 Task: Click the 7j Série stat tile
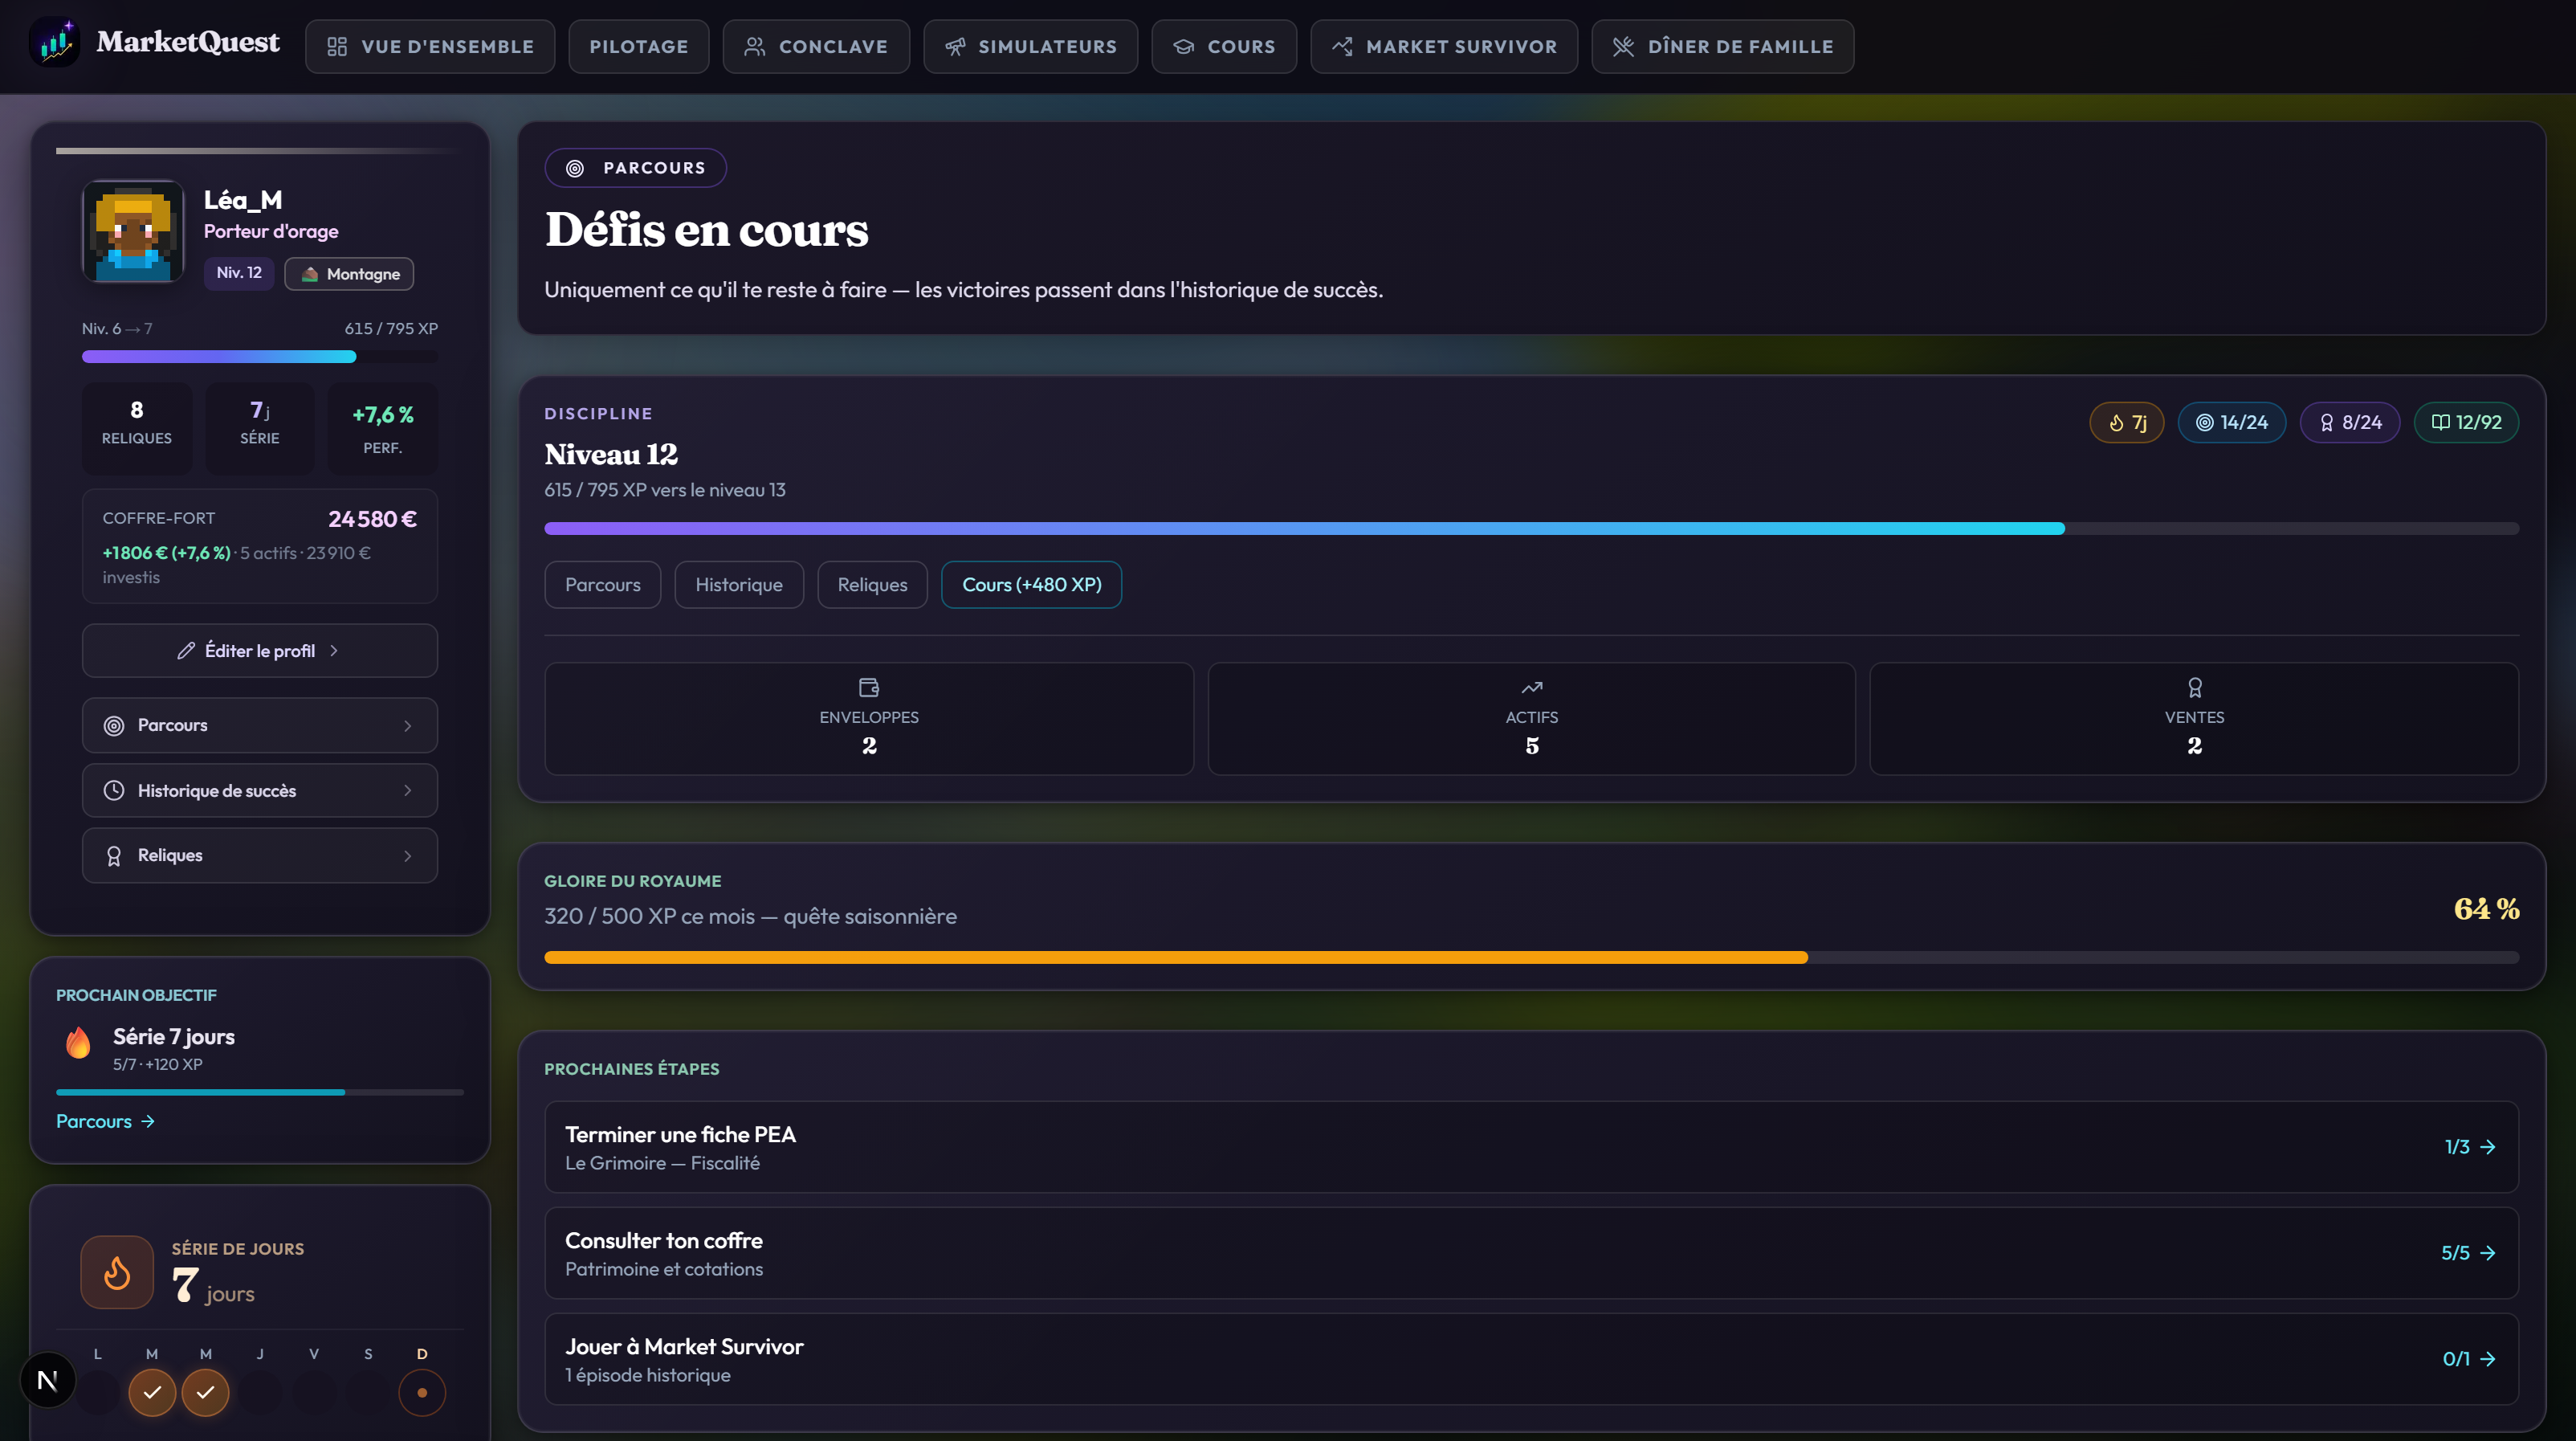(x=260, y=428)
